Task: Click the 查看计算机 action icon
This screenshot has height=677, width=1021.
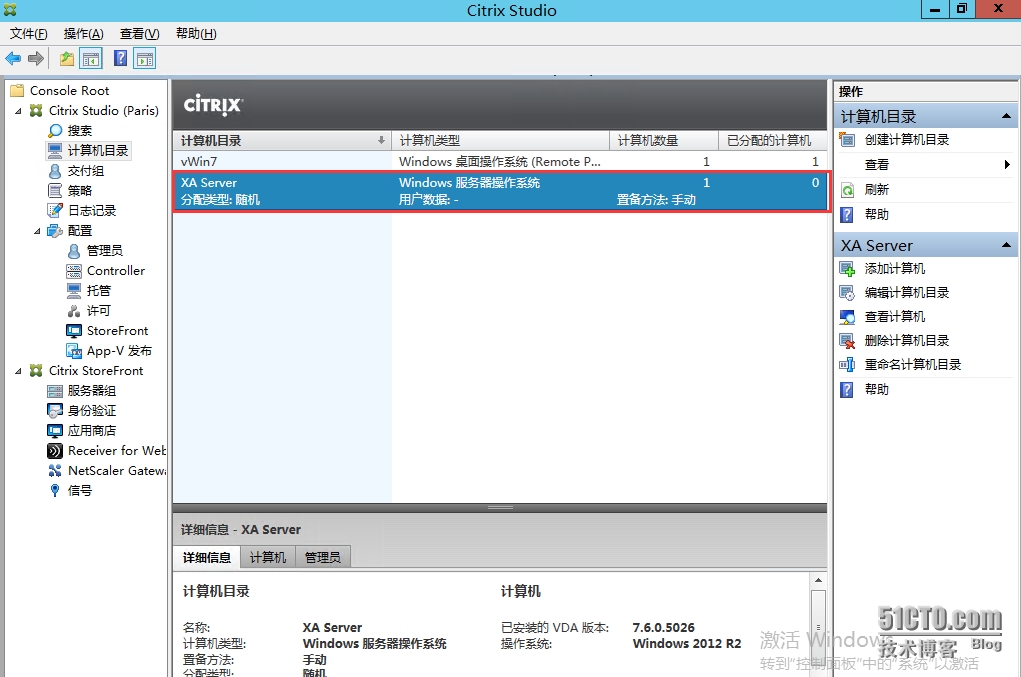Action: [x=847, y=317]
